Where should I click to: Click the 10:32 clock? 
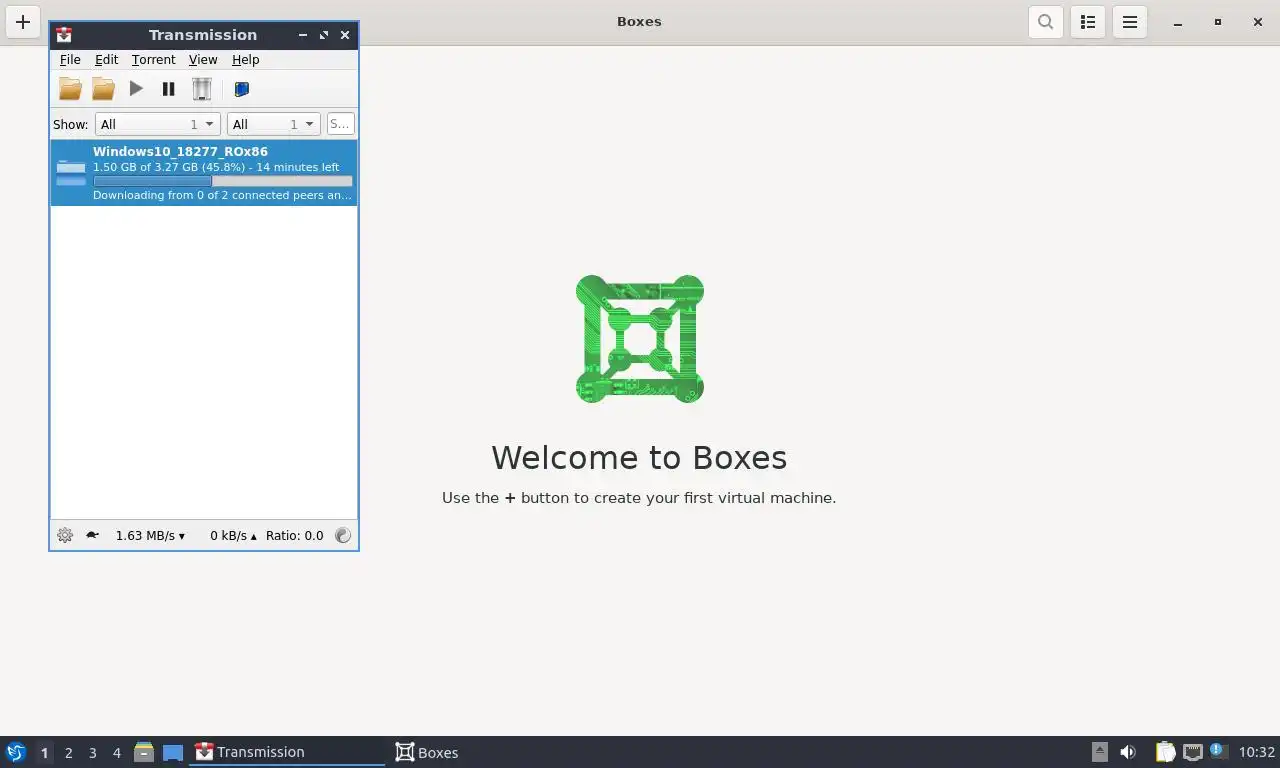pyautogui.click(x=1257, y=752)
